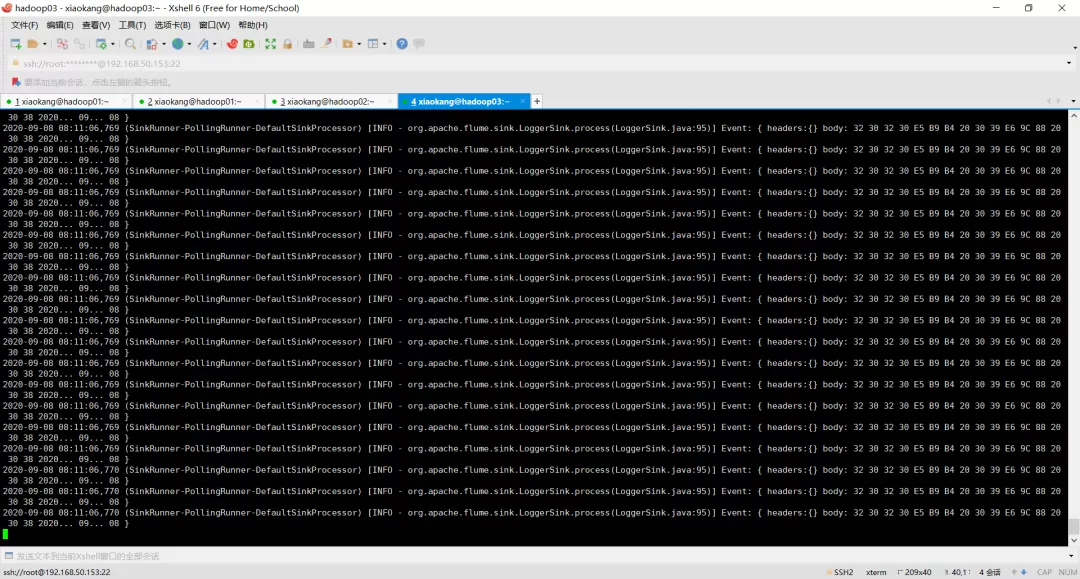Expand the session properties dropdown arrow
Image resolution: width=1080 pixels, height=579 pixels.
113,44
